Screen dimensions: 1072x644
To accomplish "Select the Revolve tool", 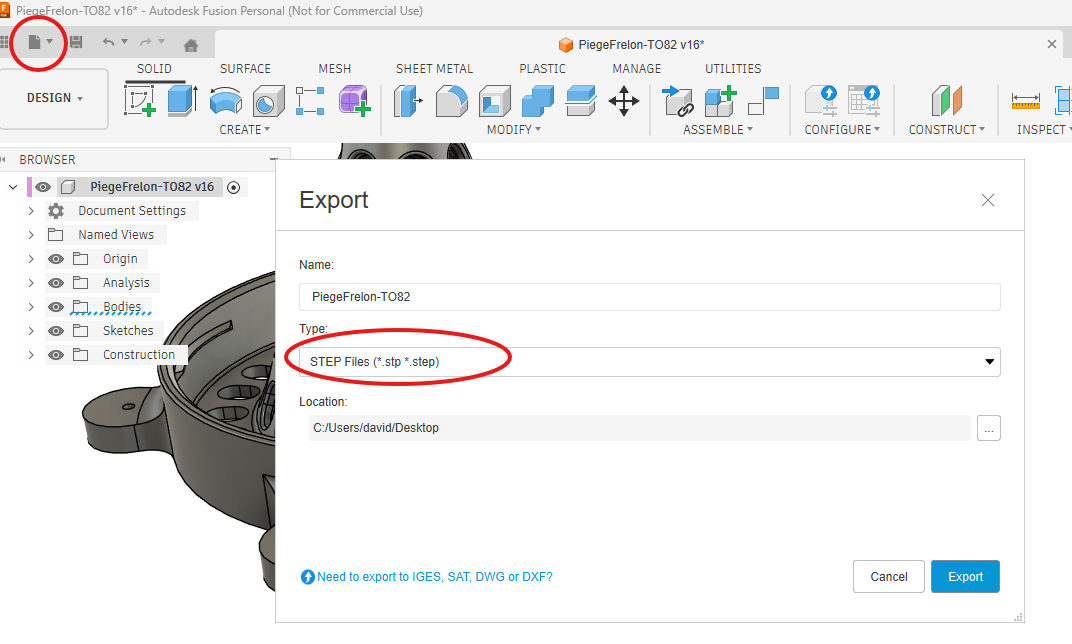I will point(225,100).
